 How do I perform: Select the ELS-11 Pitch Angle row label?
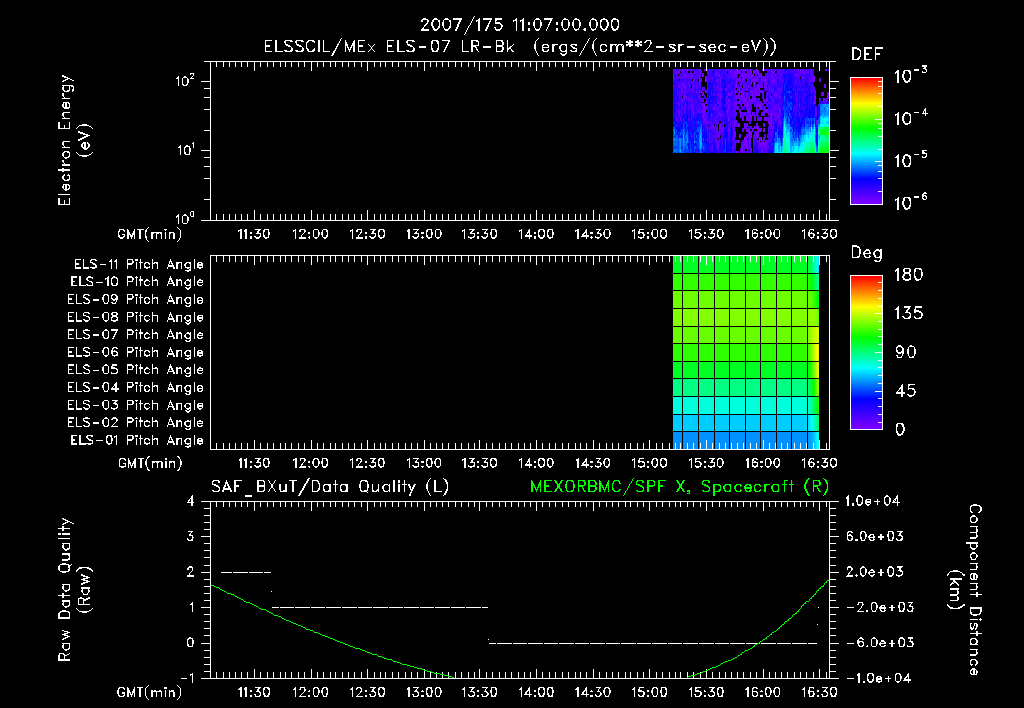(x=138, y=265)
